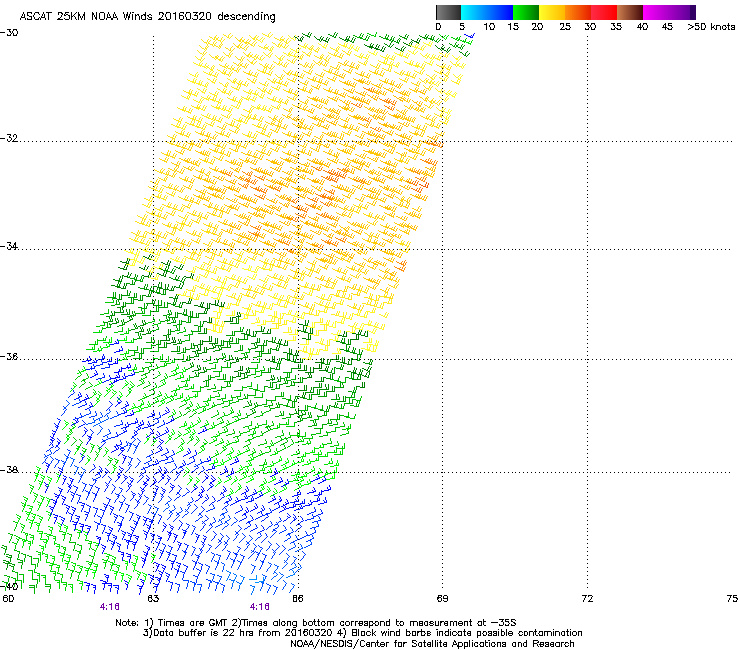Click note '3)Data buffer is 22 hrs from 20160320'
The width and height of the screenshot is (740, 650).
click(237, 633)
